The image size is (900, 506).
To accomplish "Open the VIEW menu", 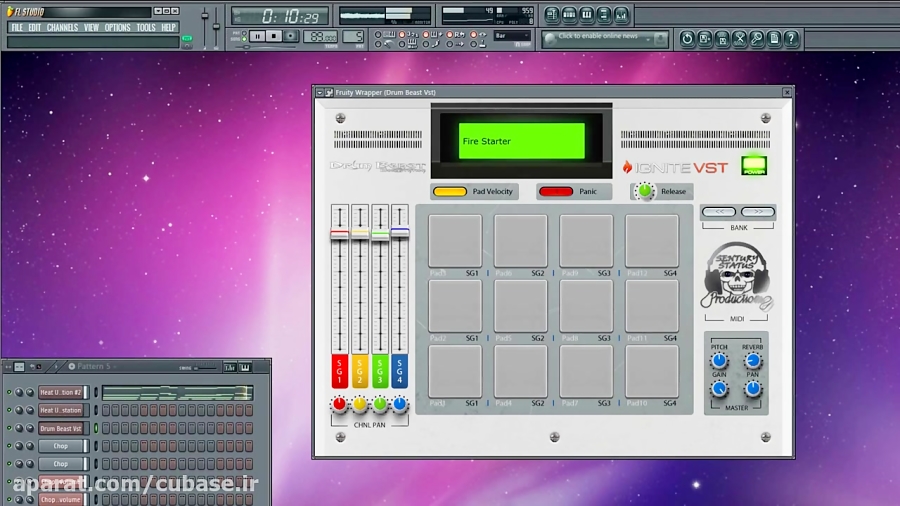I will click(91, 28).
